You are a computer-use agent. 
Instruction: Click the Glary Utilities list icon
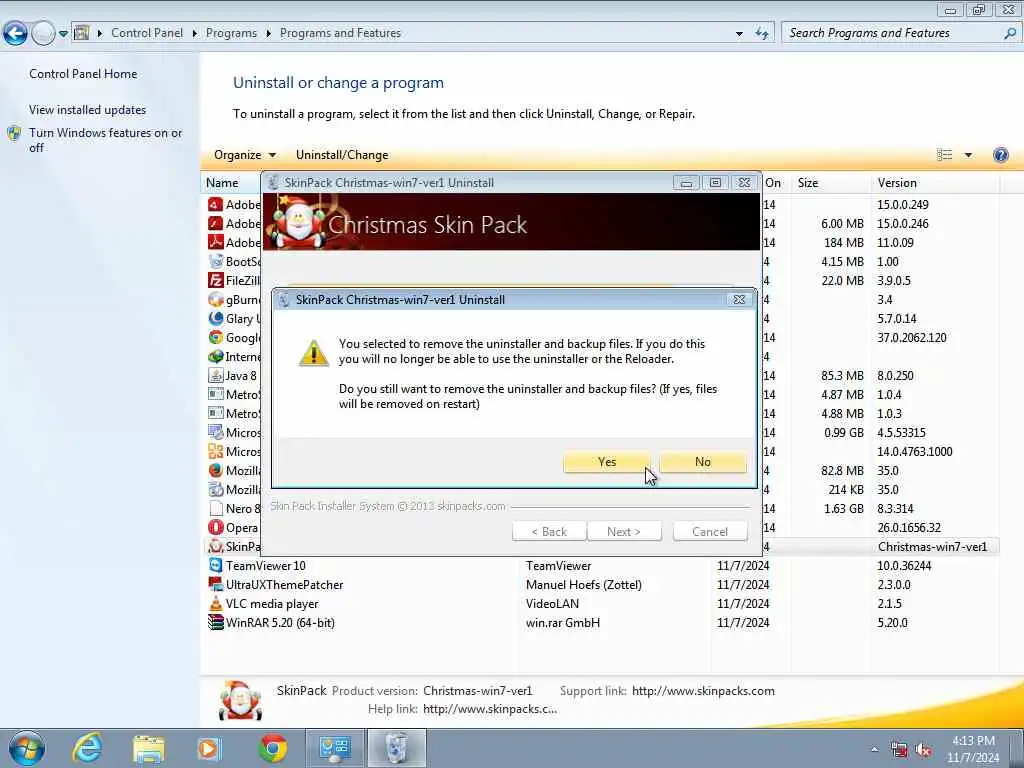click(216, 318)
